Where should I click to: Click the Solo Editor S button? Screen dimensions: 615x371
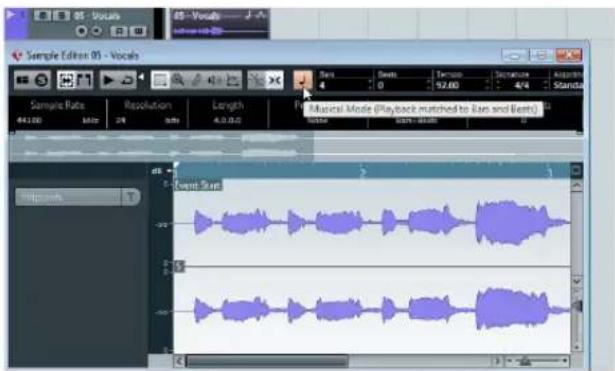pyautogui.click(x=42, y=80)
